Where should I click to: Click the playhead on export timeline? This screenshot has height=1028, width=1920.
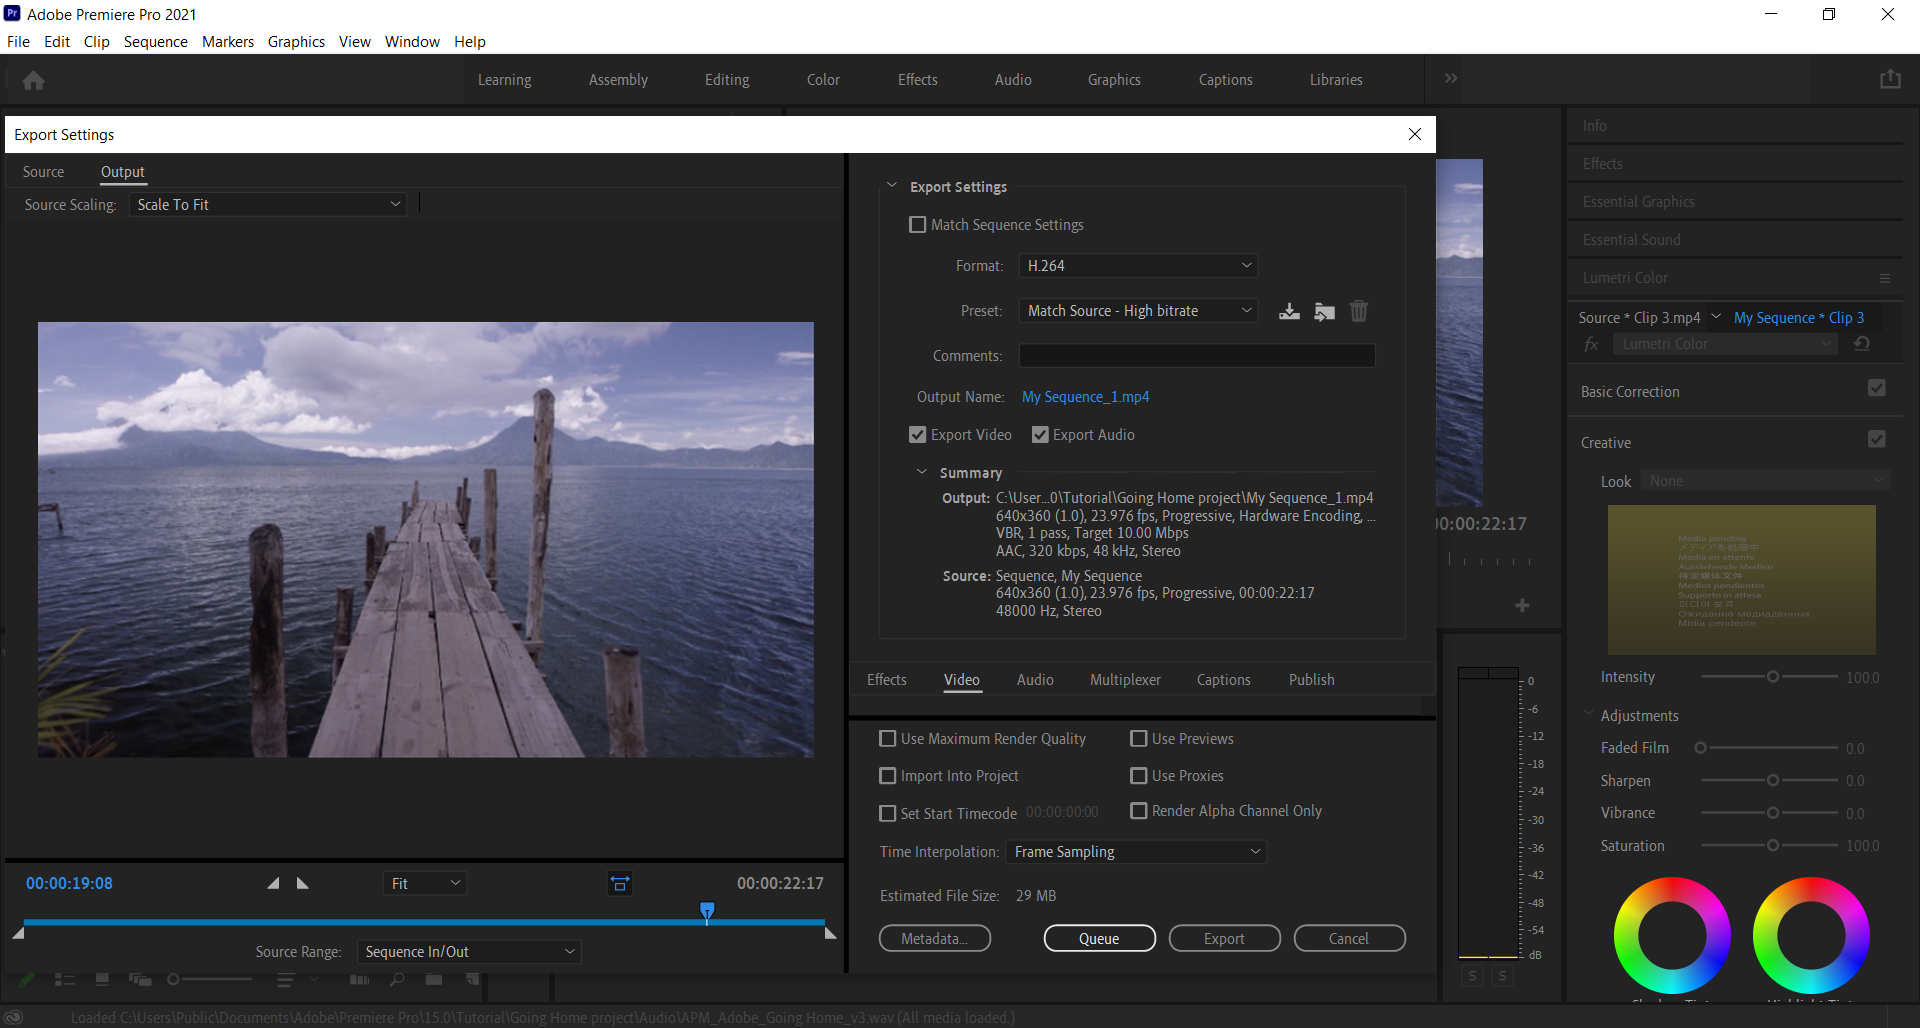click(707, 911)
